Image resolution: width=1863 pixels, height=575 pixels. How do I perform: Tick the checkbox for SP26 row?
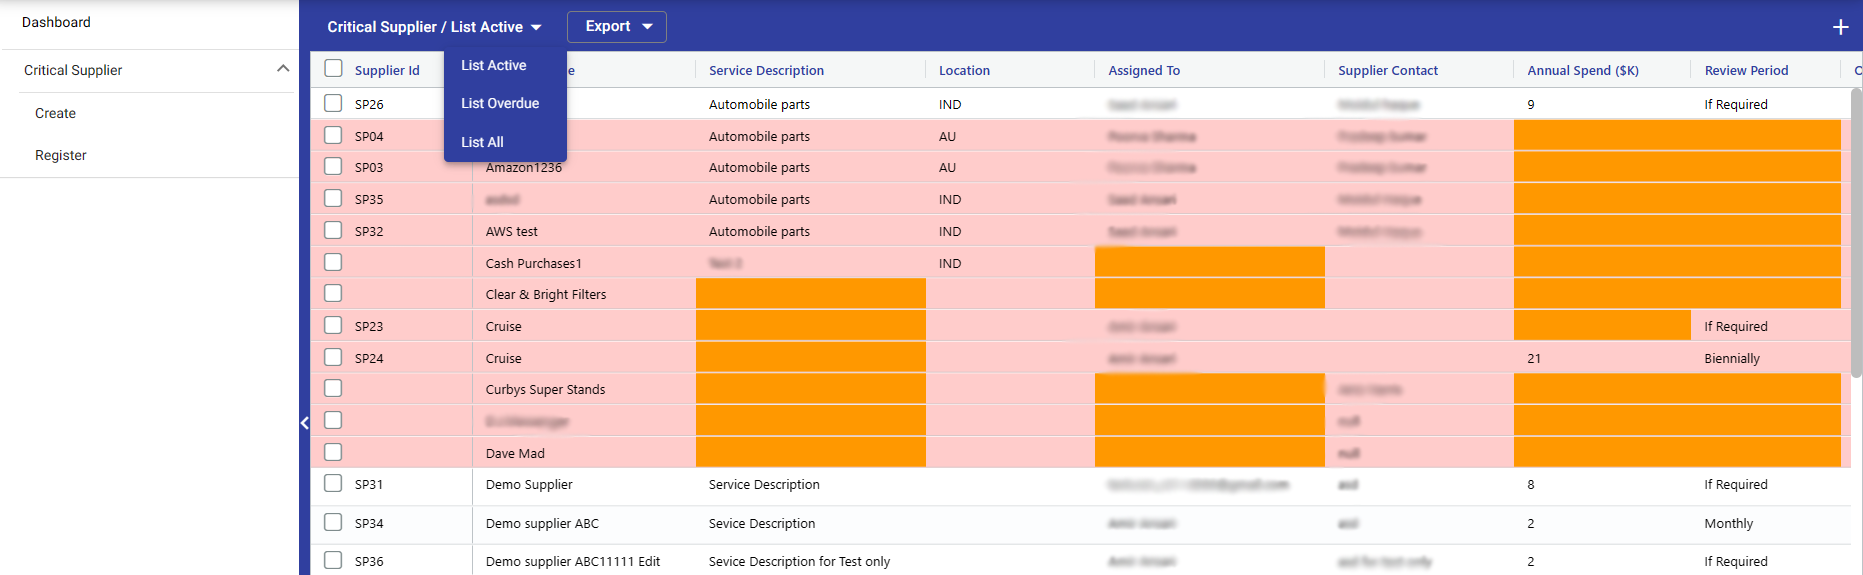point(333,103)
